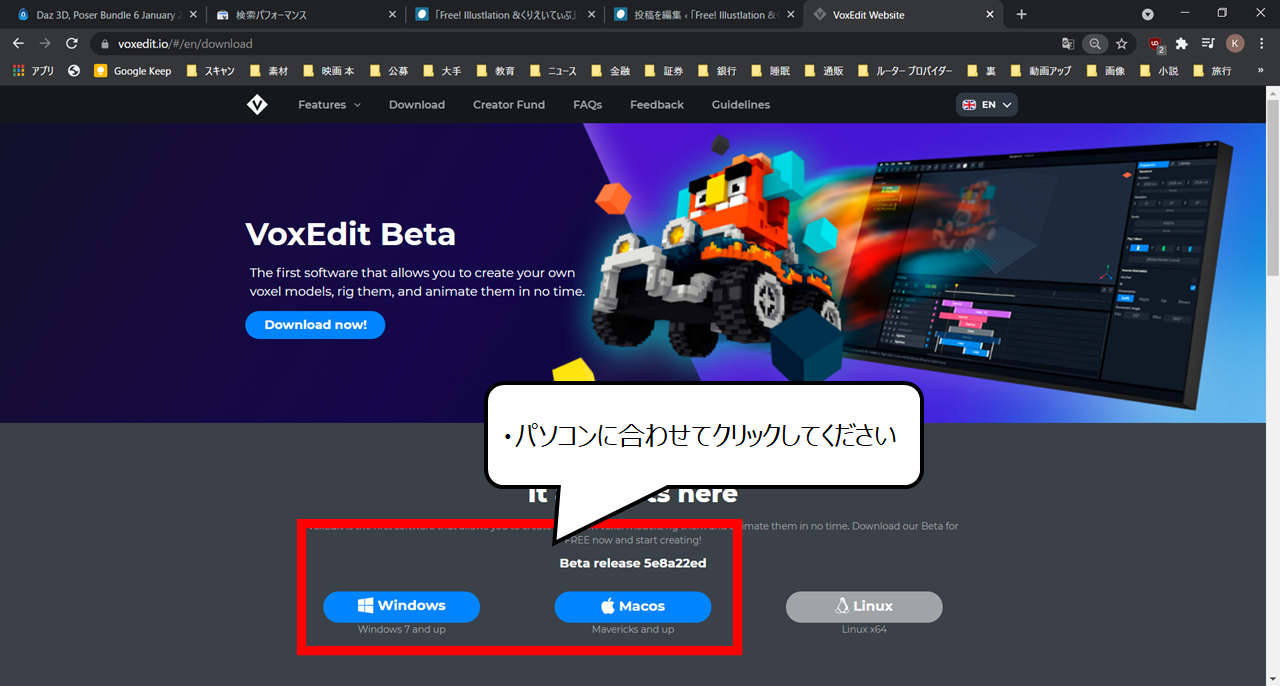The height and width of the screenshot is (686, 1280).
Task: Open the 画像 bookmark folder
Action: (1105, 71)
